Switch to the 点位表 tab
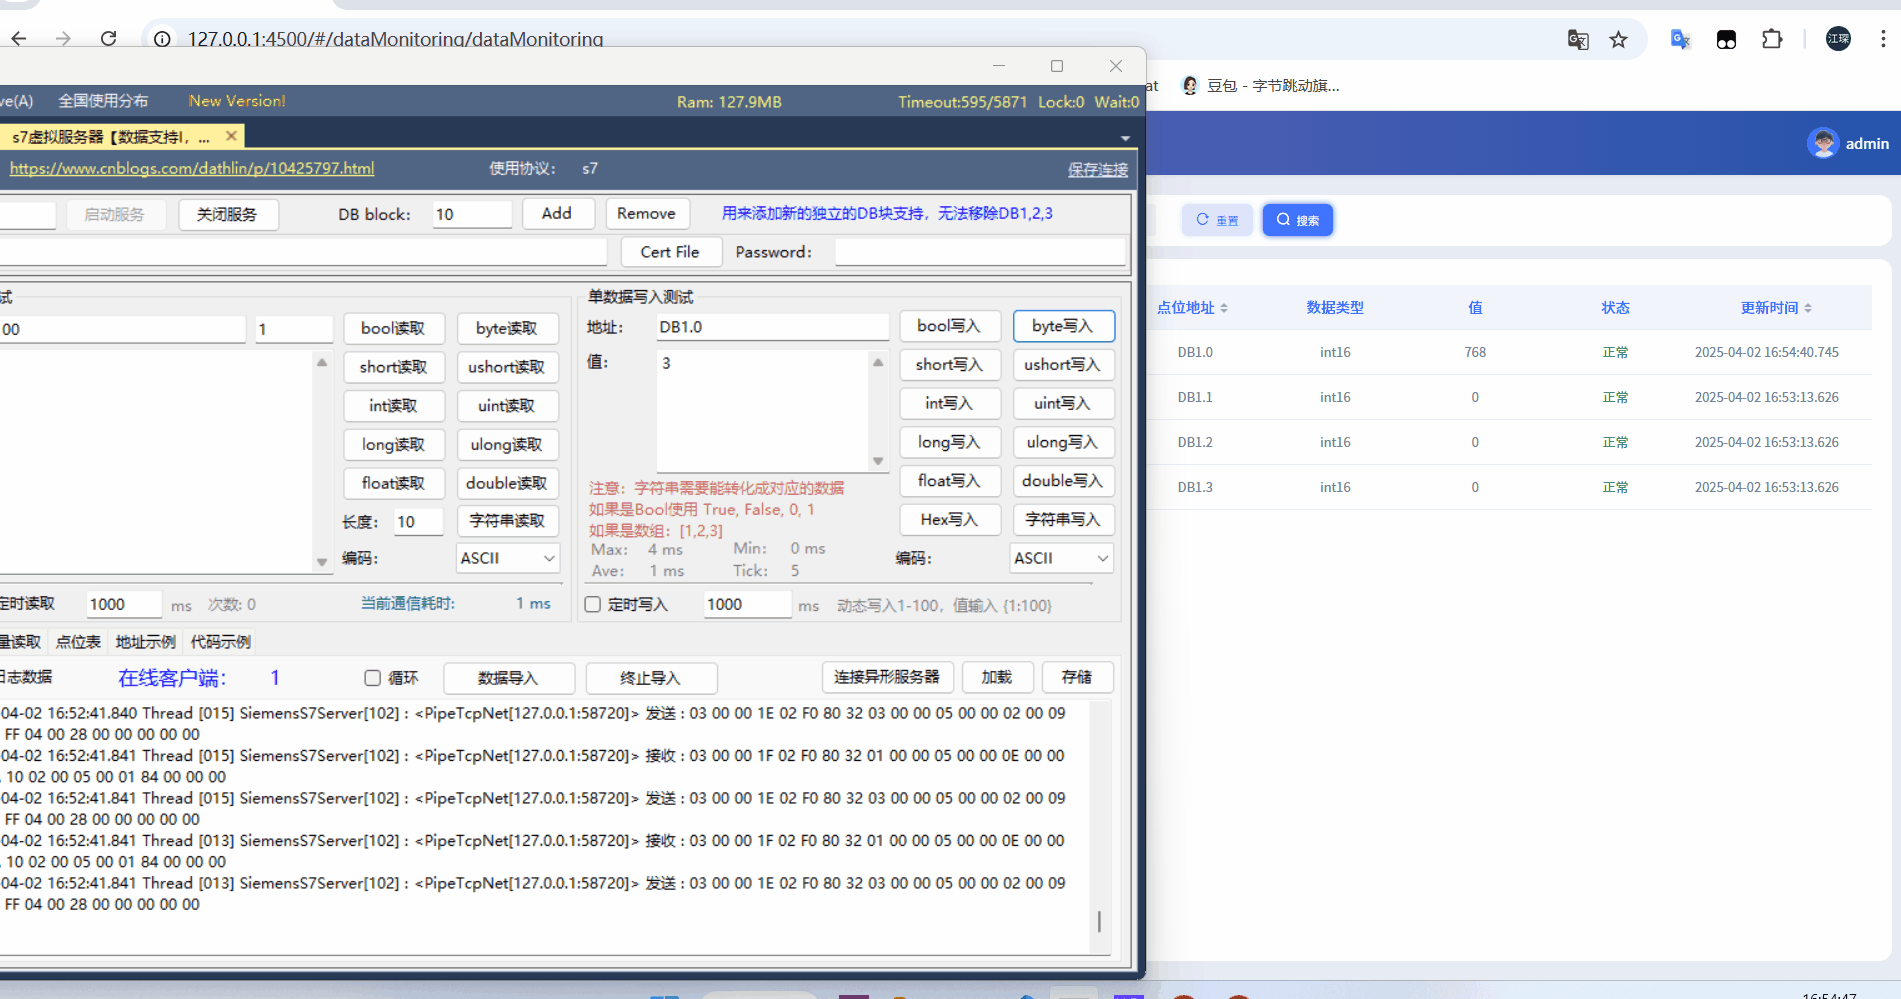The image size is (1901, 999). click(x=78, y=642)
